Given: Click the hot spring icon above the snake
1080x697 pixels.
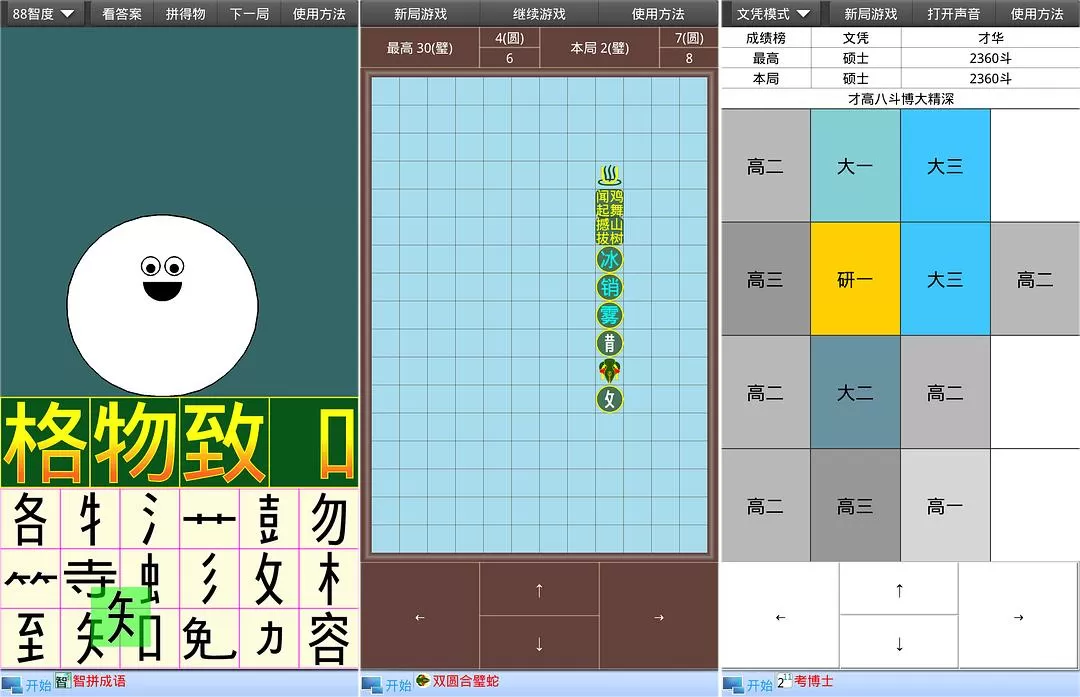Looking at the screenshot, I should click(608, 172).
